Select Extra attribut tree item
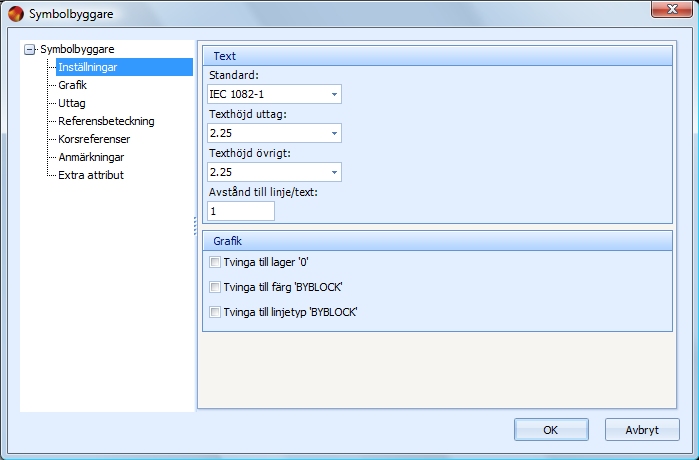Image resolution: width=699 pixels, height=460 pixels. point(91,175)
